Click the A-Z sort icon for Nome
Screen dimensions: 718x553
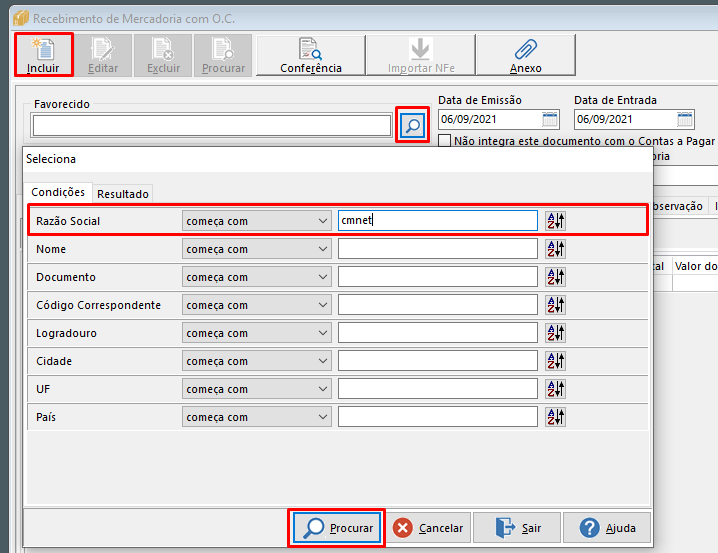[555, 249]
